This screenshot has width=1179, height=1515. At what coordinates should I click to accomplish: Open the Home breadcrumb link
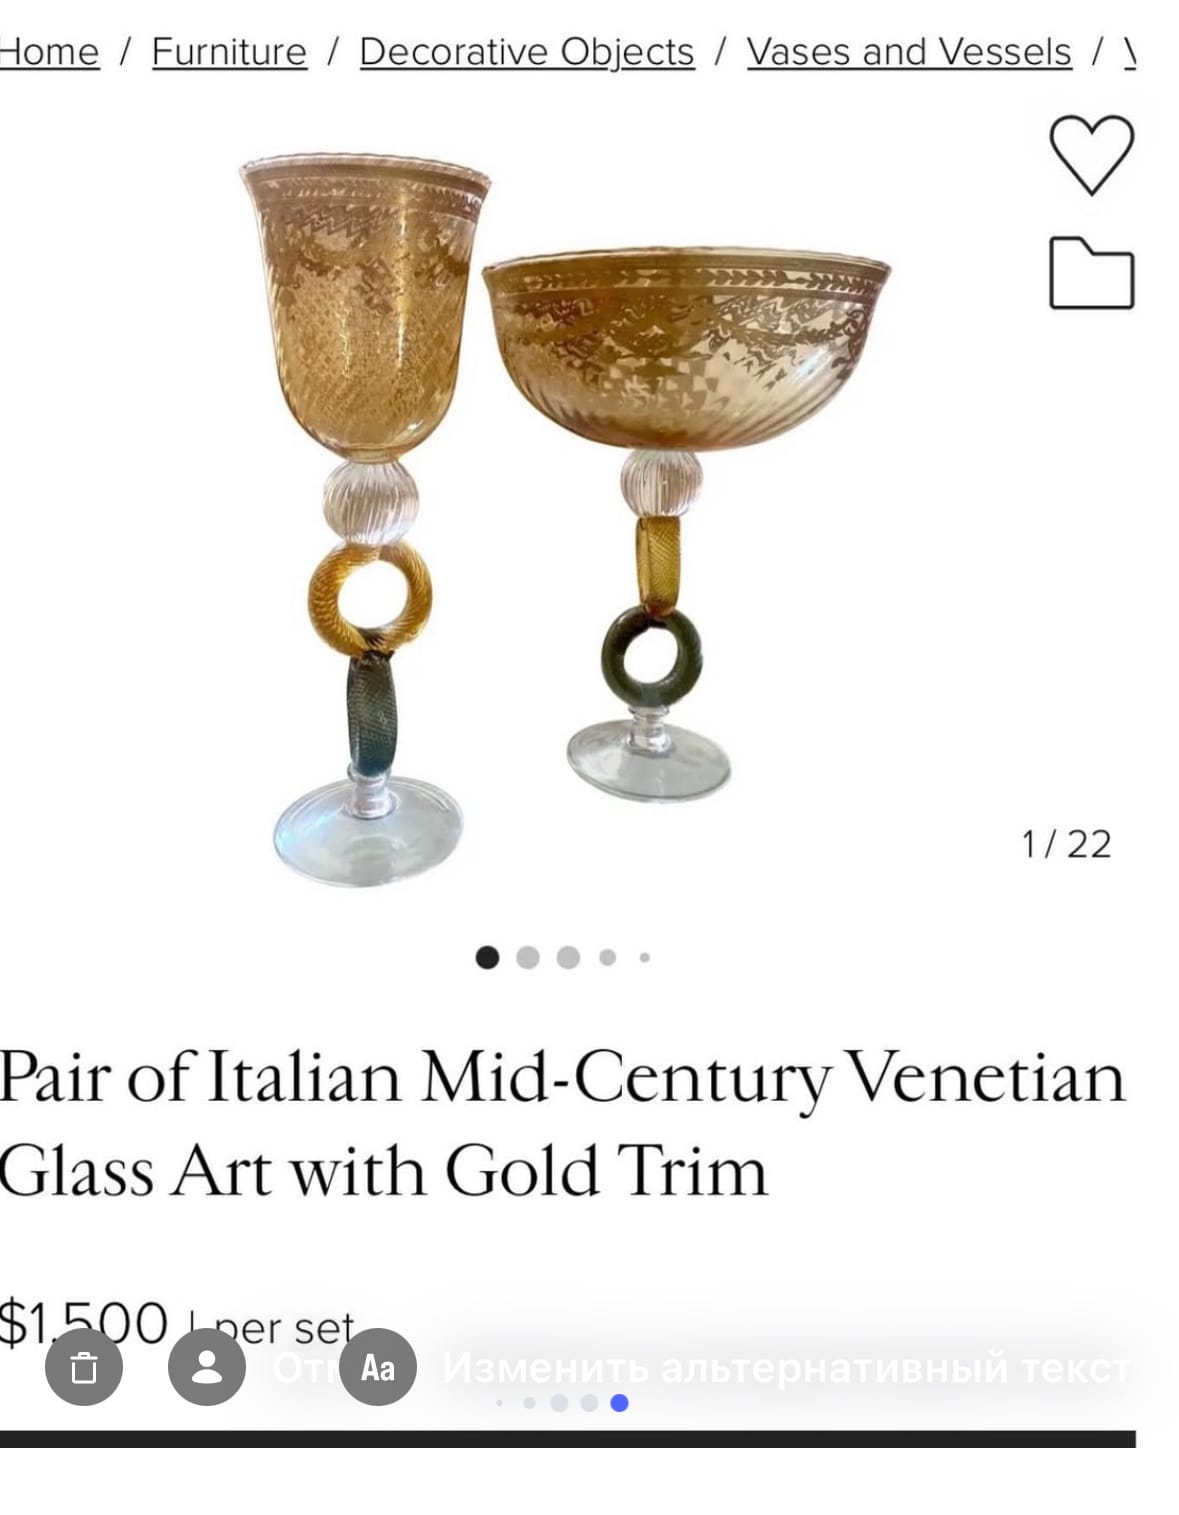click(48, 51)
